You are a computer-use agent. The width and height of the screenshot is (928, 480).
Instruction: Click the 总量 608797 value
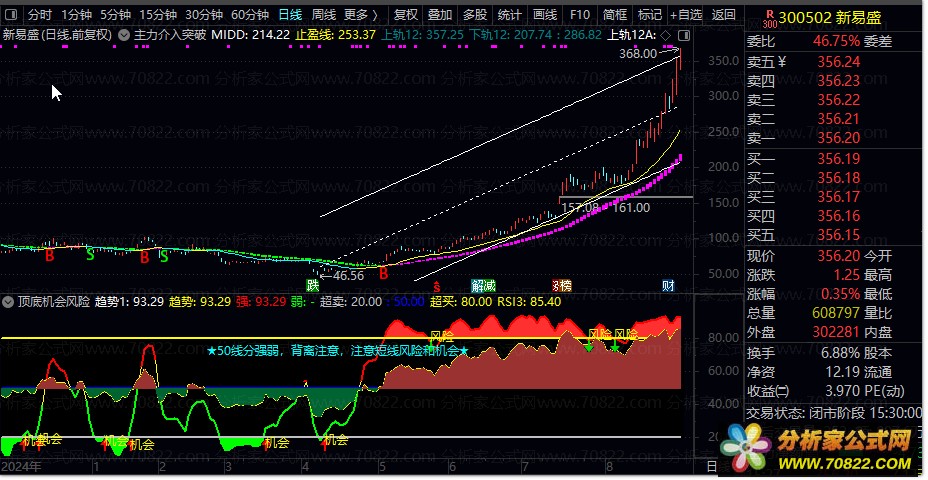(836, 313)
